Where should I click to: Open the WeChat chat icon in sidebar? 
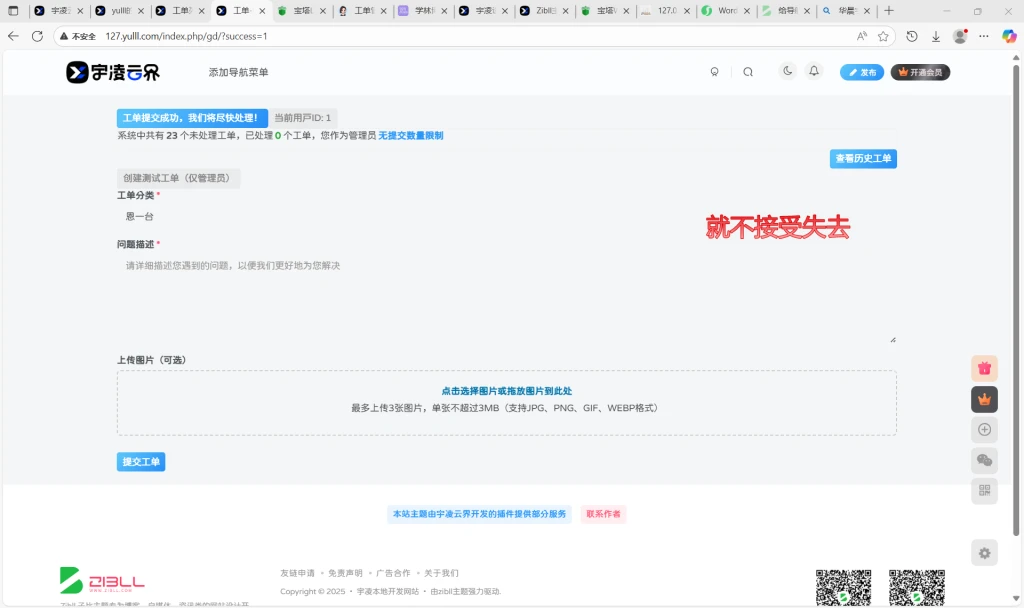[984, 460]
